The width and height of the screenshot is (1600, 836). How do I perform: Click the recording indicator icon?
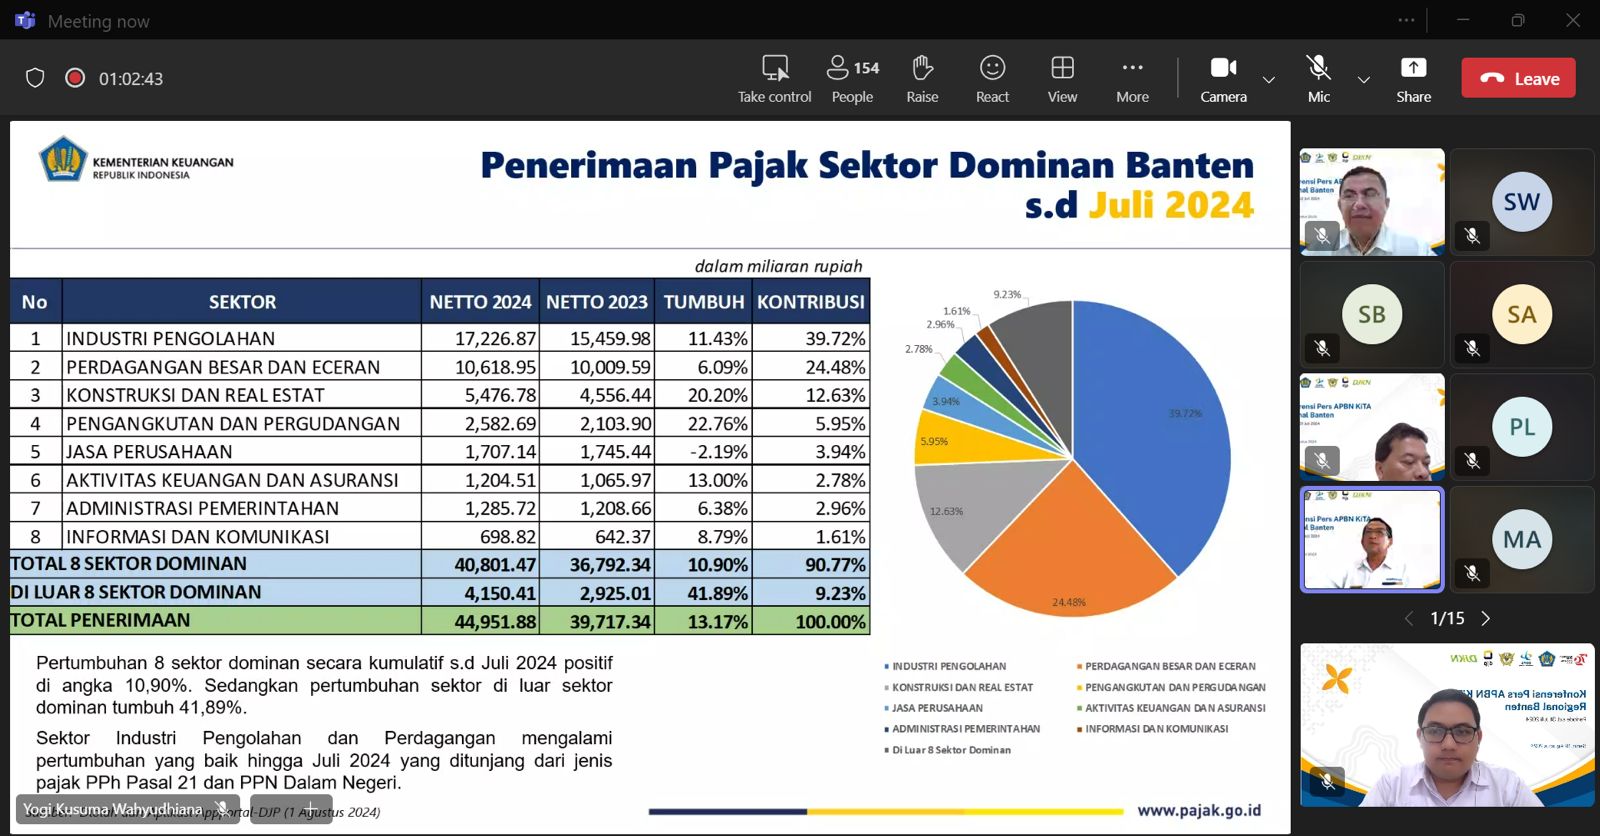click(x=75, y=78)
